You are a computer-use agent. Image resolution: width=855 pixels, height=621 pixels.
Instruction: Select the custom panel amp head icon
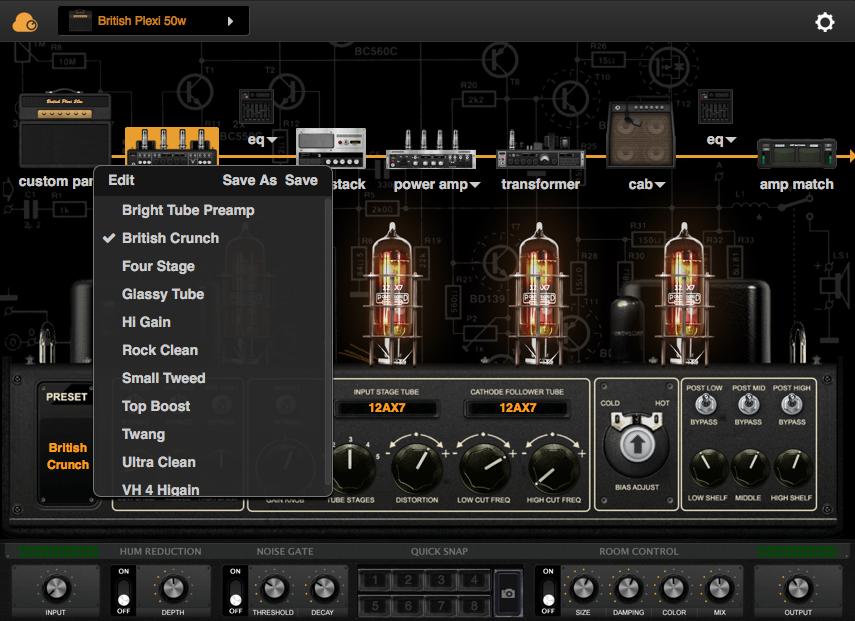[65, 128]
